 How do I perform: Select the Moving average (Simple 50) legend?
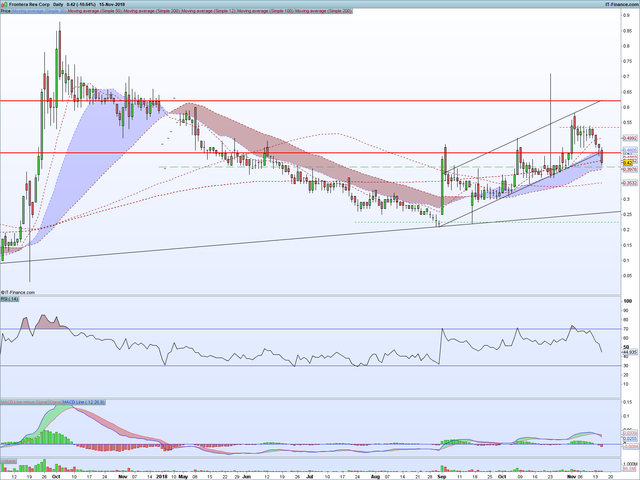pos(95,11)
